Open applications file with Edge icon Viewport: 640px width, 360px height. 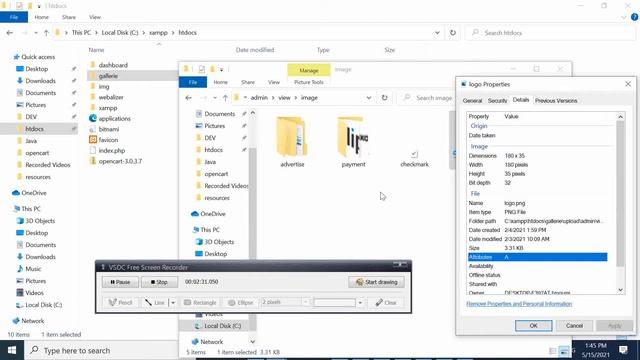tap(114, 119)
